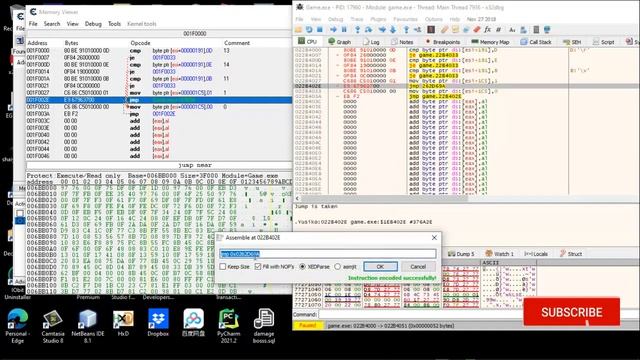640x360 pixels.
Task: Select highlighted jmp row at 001F002E
Action: [159, 100]
